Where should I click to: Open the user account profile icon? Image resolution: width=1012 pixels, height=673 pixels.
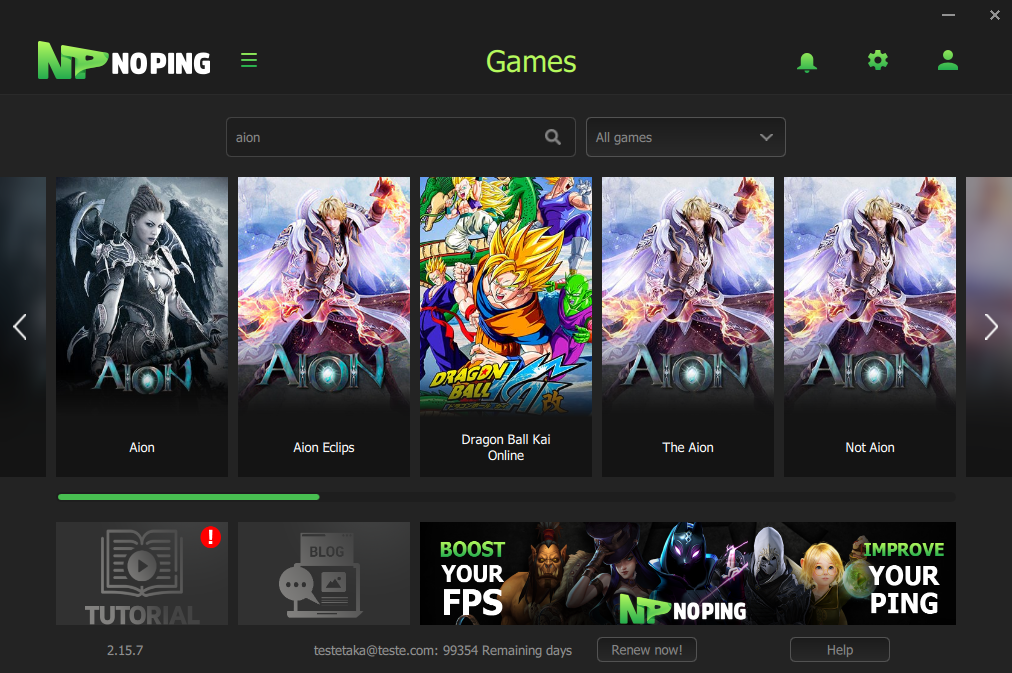(x=947, y=60)
